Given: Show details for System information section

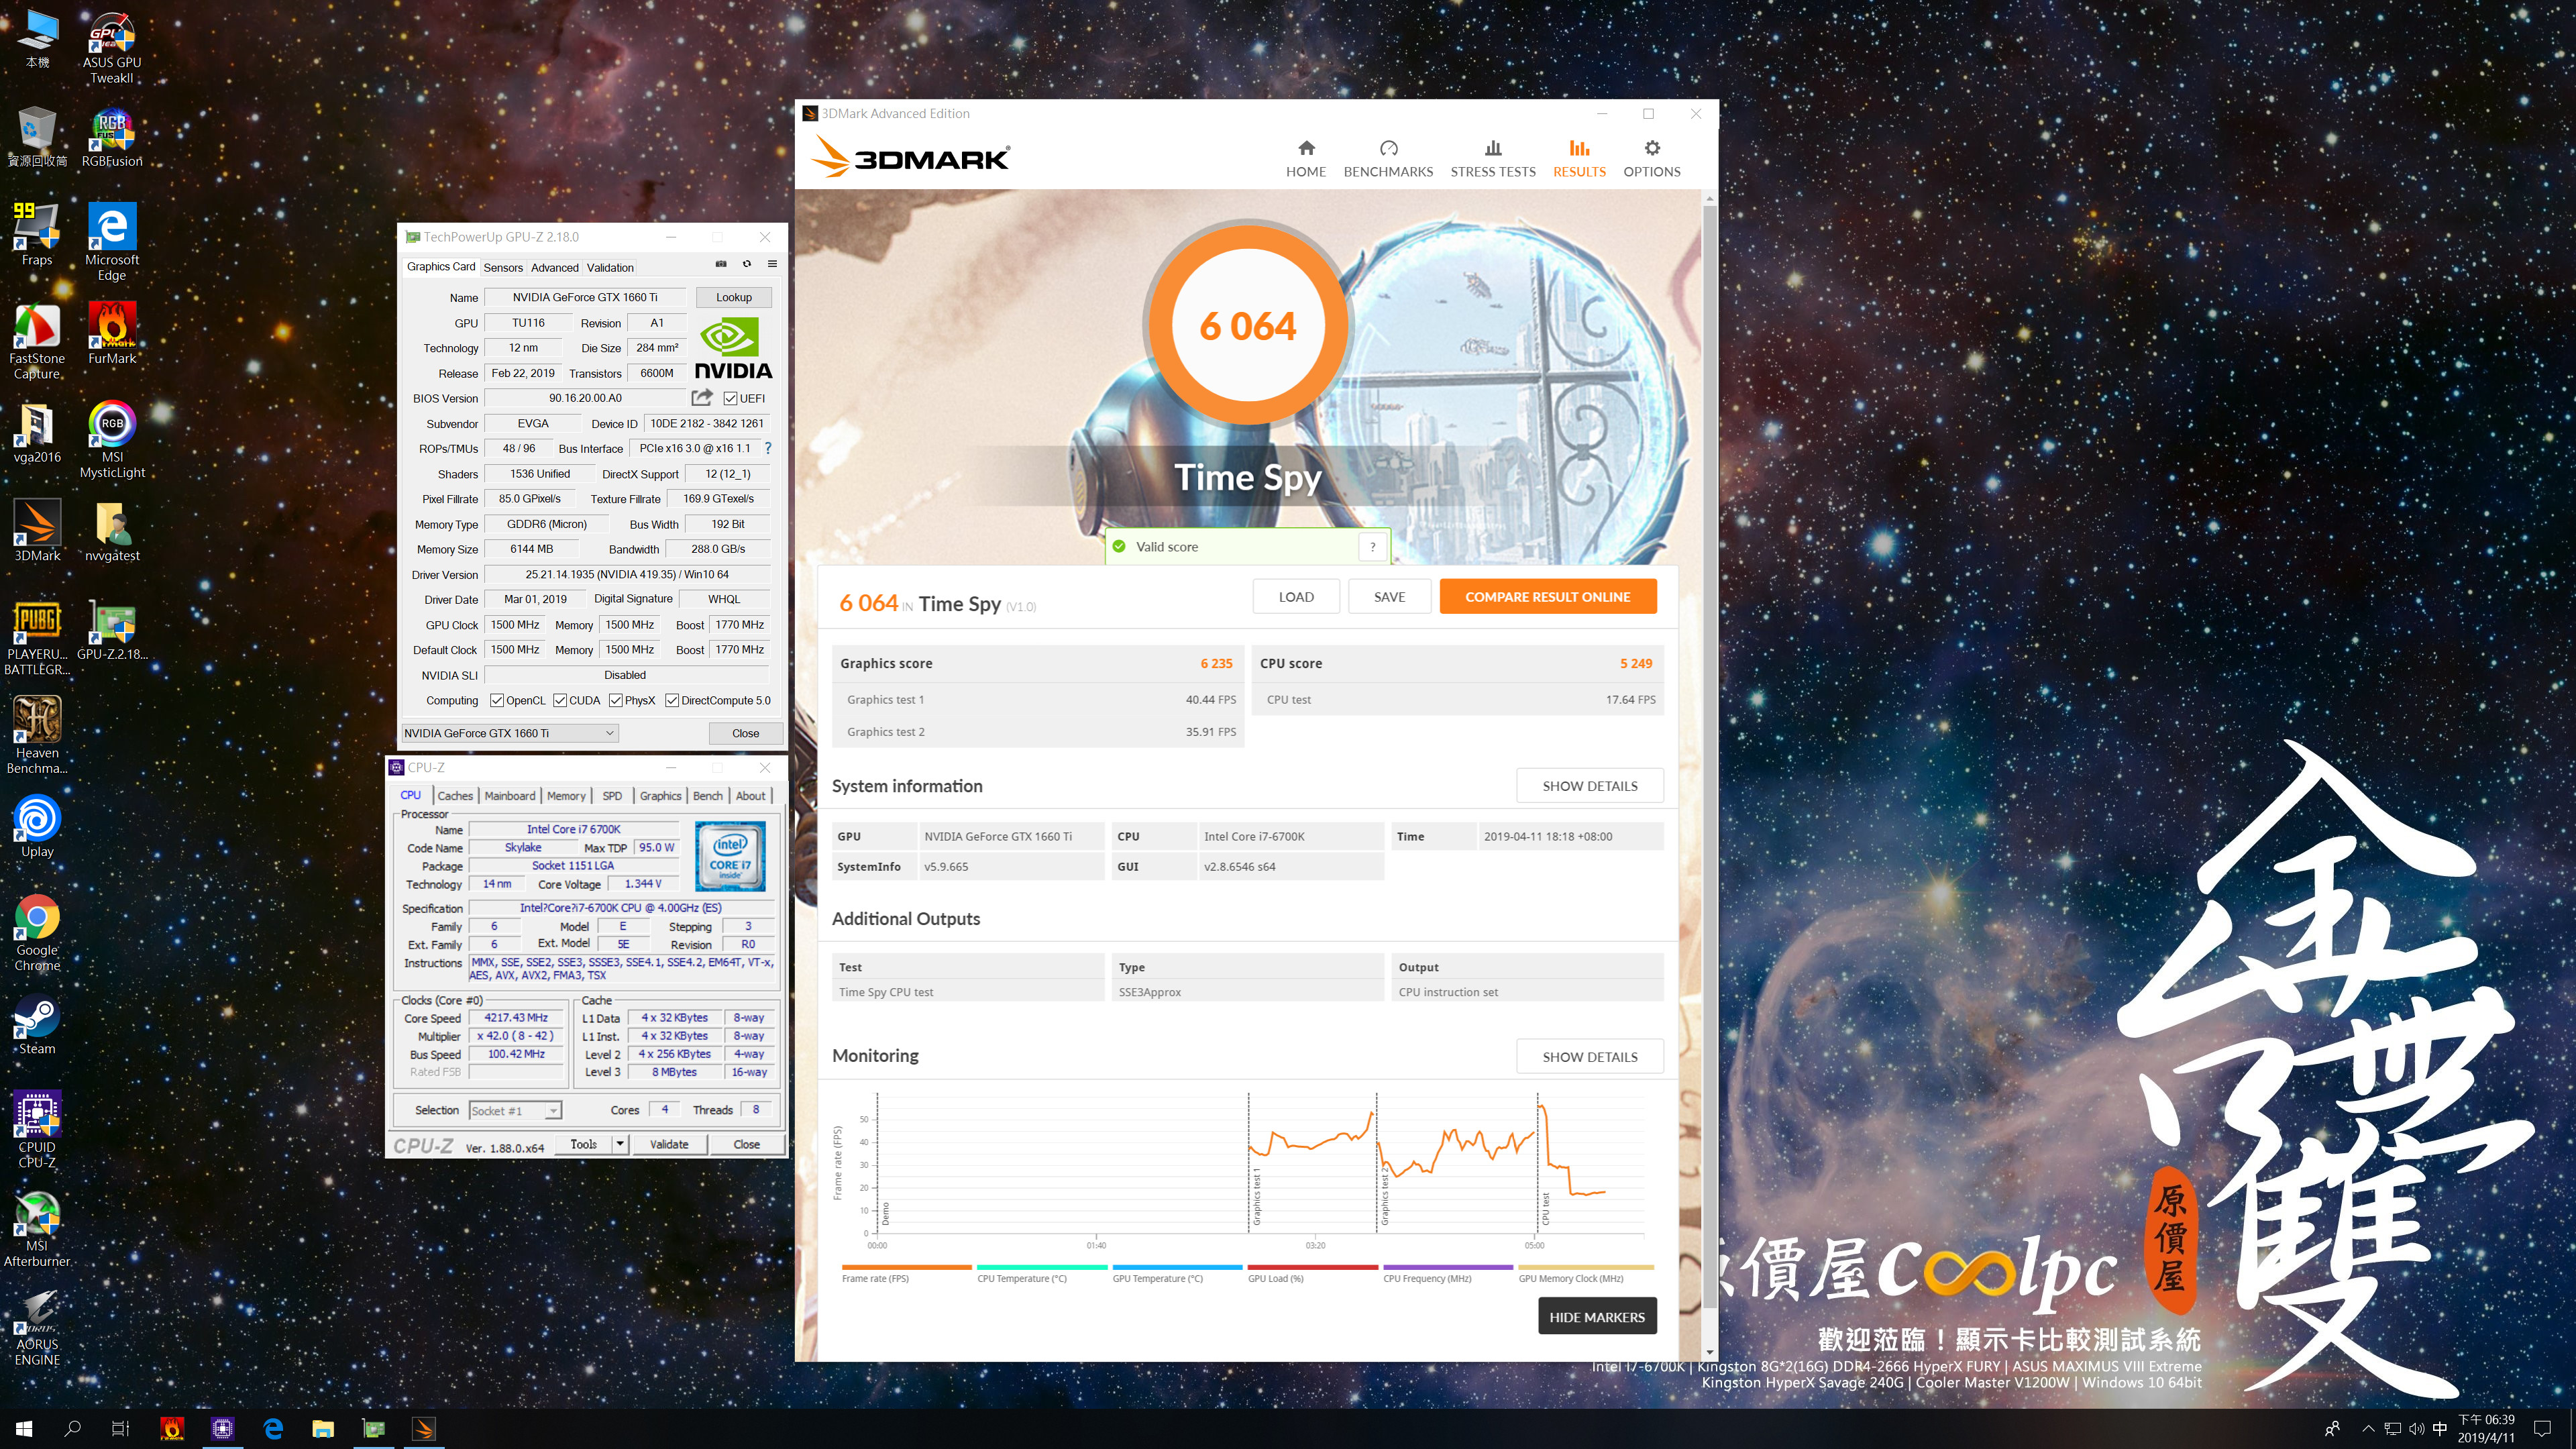Looking at the screenshot, I should [1590, 786].
